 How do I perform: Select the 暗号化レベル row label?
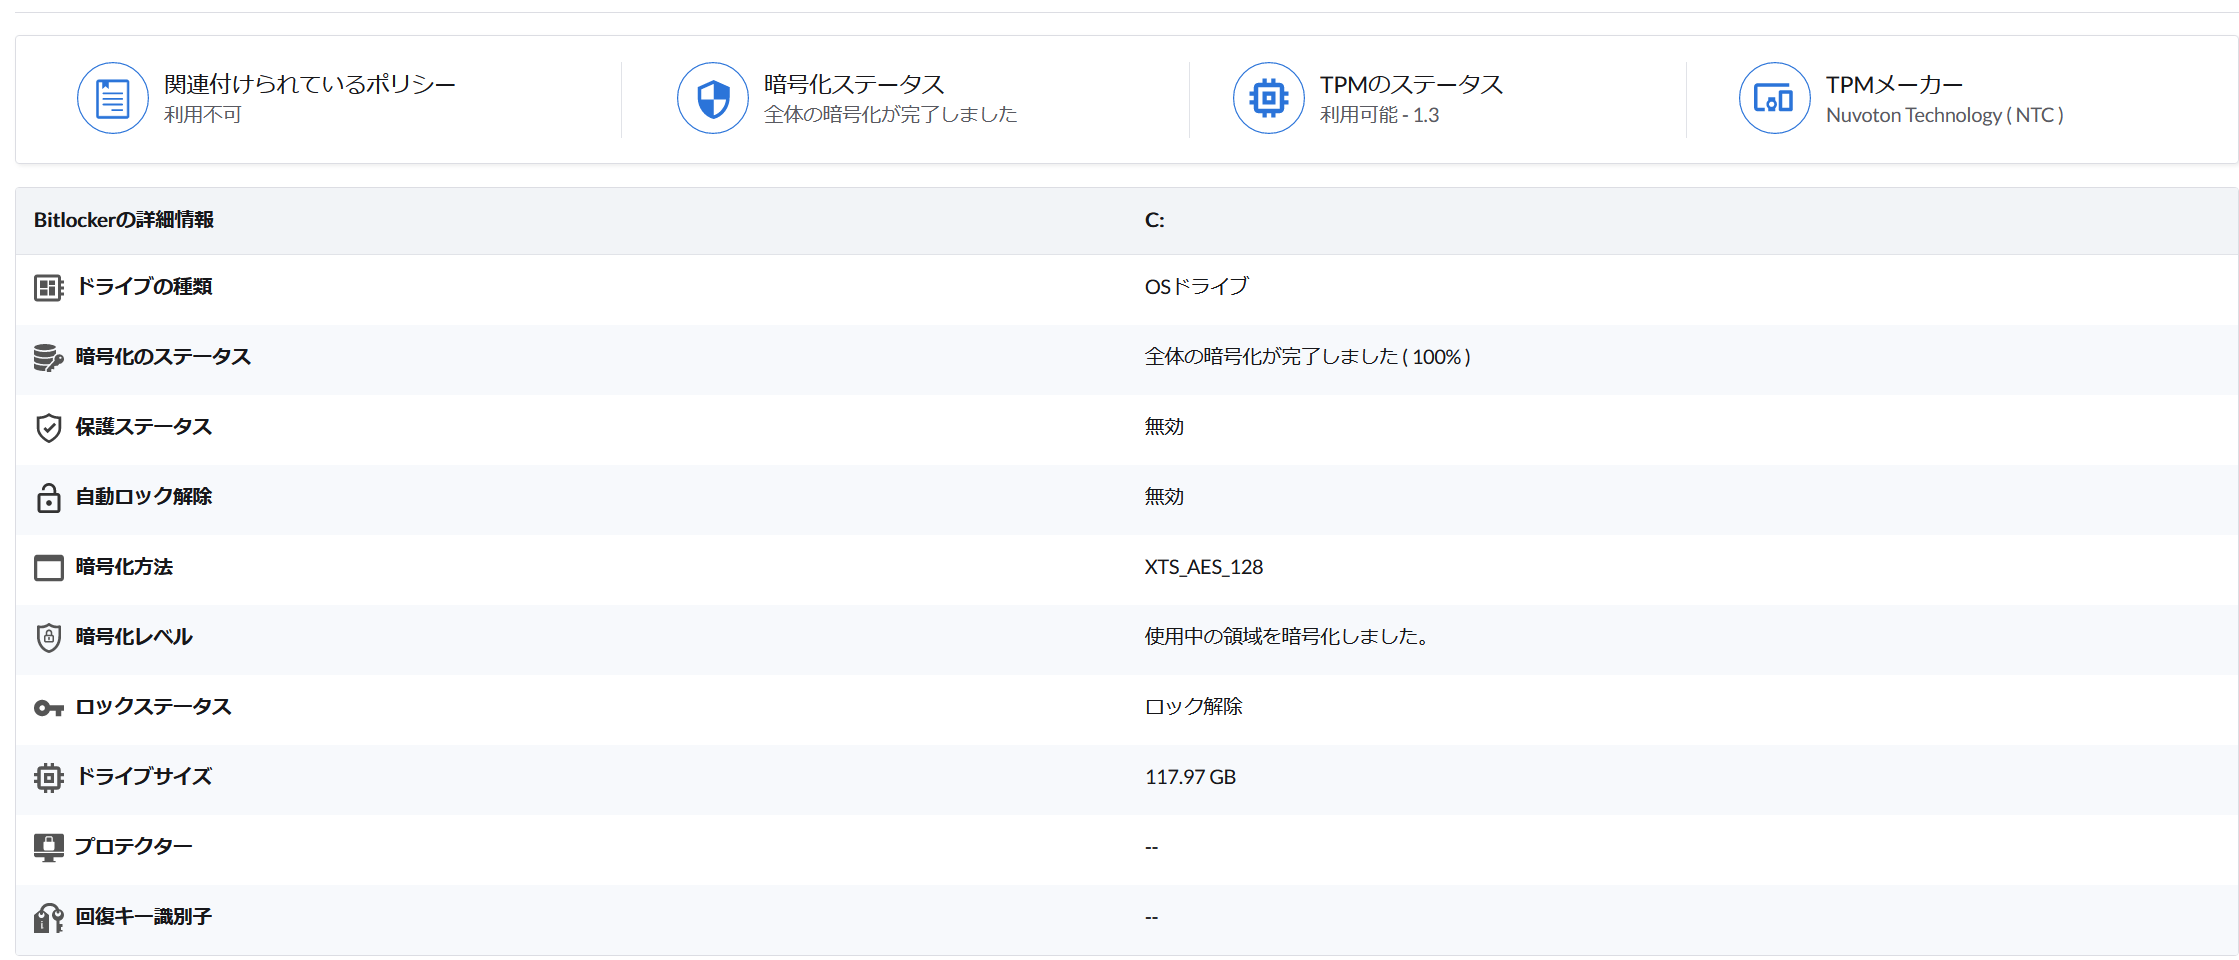coord(134,637)
